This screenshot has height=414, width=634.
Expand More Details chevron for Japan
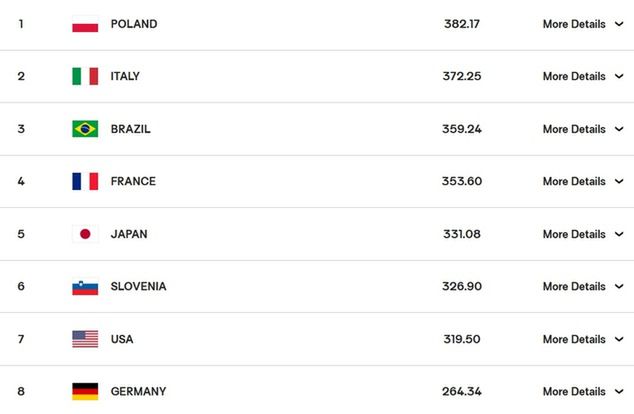pyautogui.click(x=619, y=234)
